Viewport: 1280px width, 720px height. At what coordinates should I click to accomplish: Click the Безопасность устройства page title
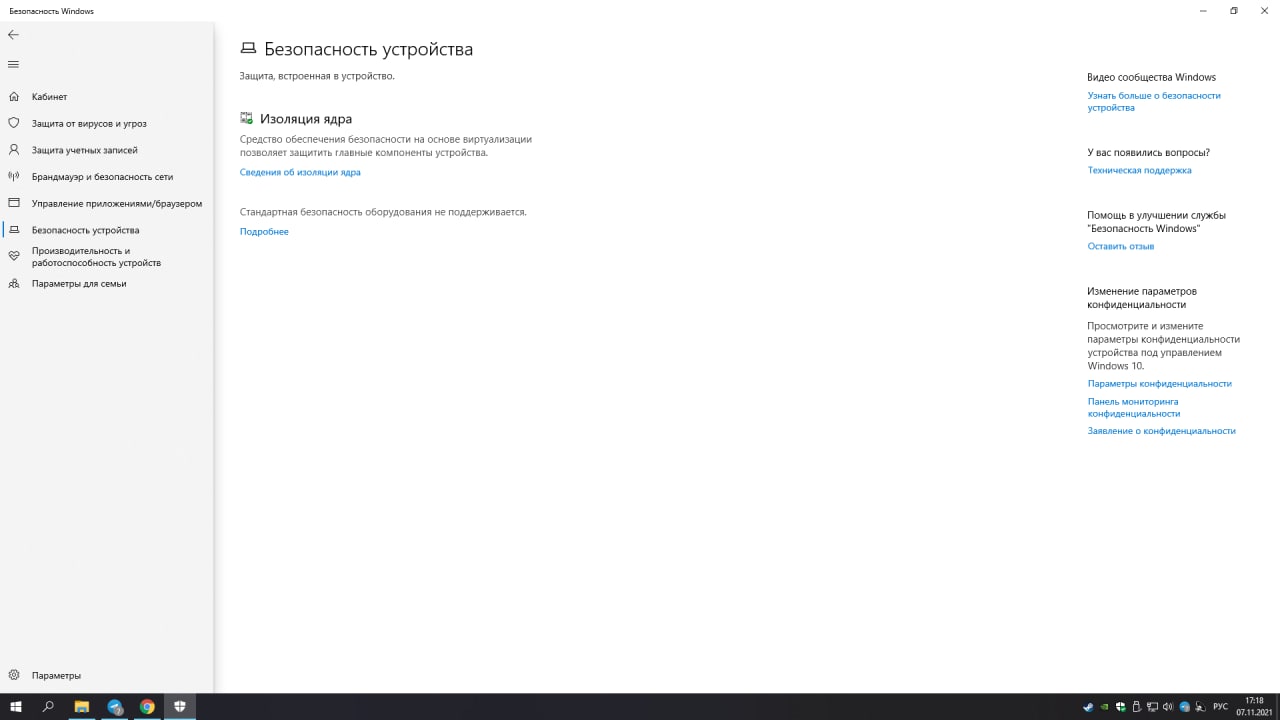pyautogui.click(x=369, y=49)
